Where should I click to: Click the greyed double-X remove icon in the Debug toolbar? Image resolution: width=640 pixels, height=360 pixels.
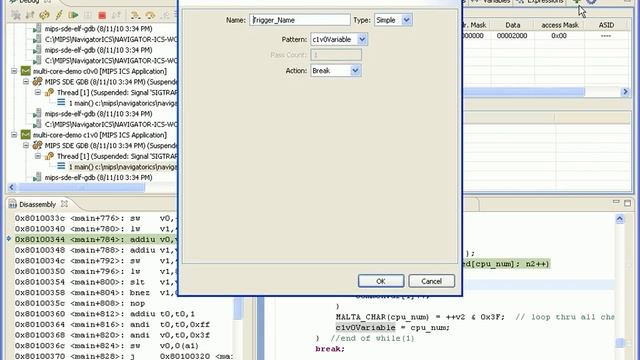pos(16,16)
